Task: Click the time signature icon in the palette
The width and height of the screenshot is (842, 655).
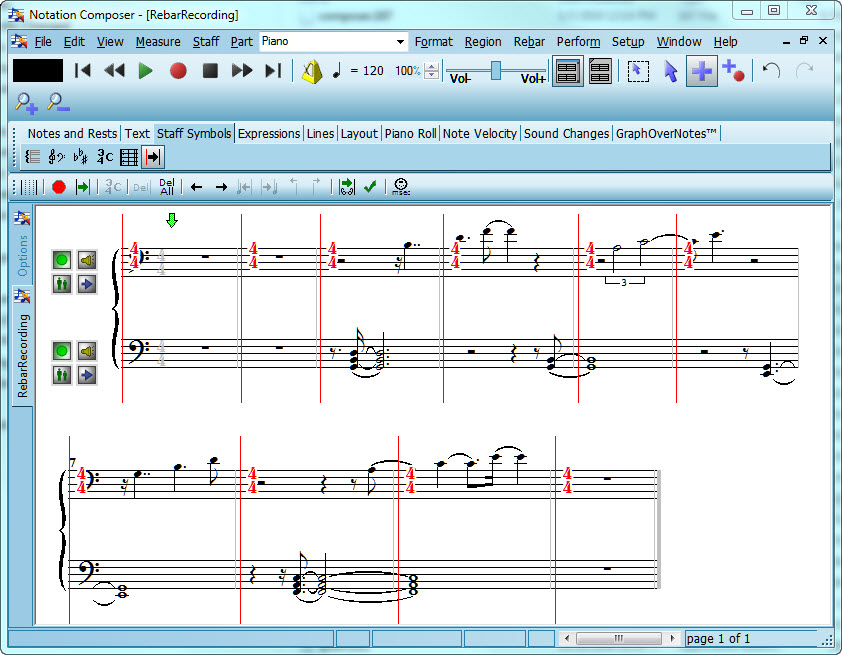Action: tap(103, 157)
